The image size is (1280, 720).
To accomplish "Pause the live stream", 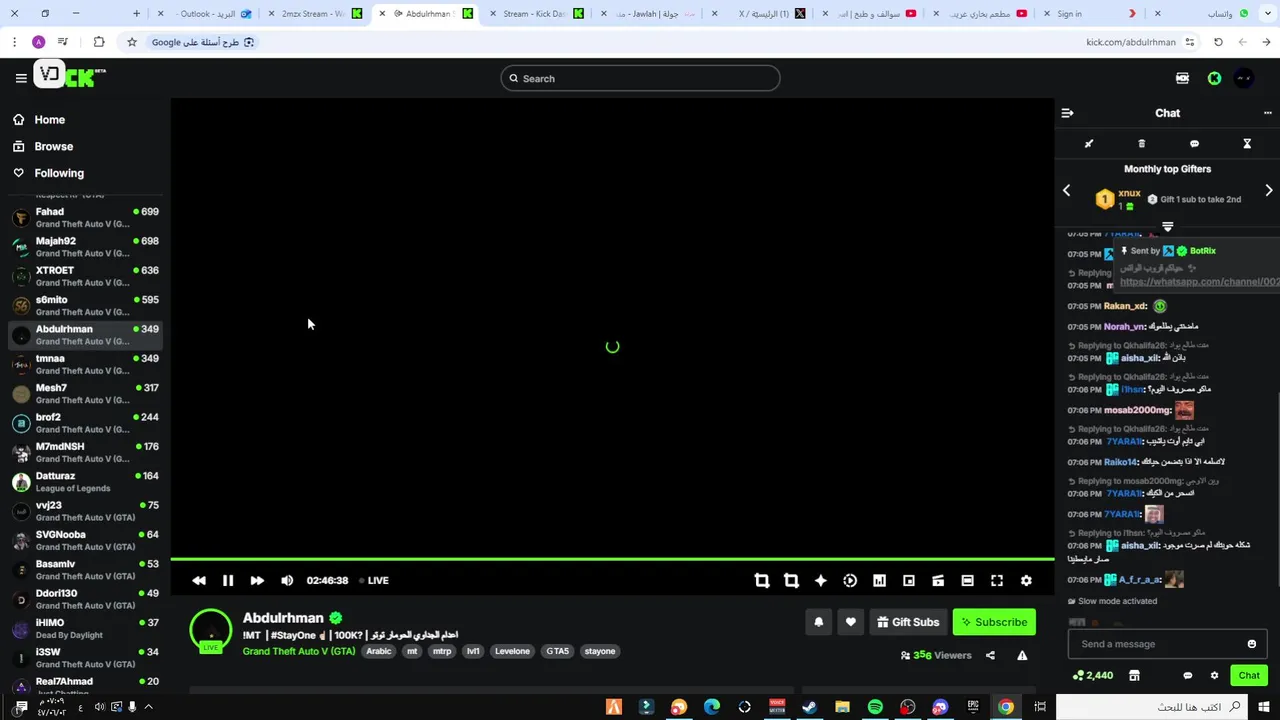I will [x=228, y=580].
